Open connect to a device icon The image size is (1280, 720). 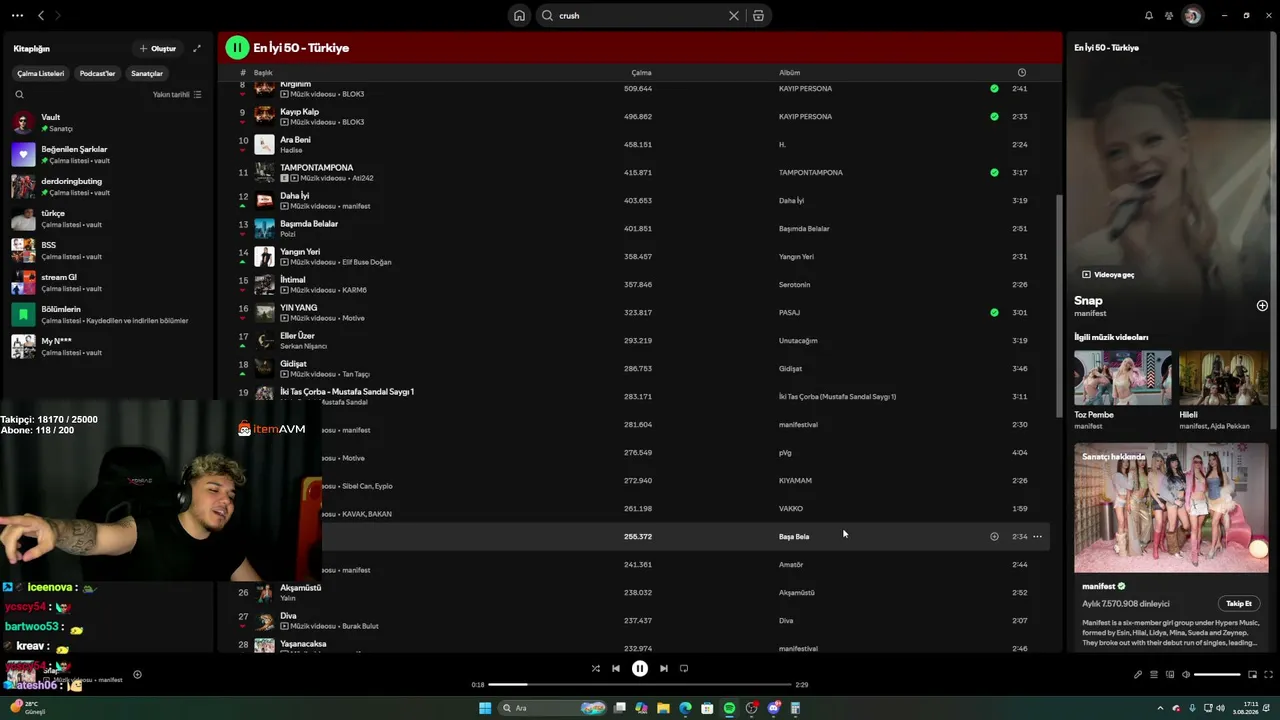[x=1170, y=675]
